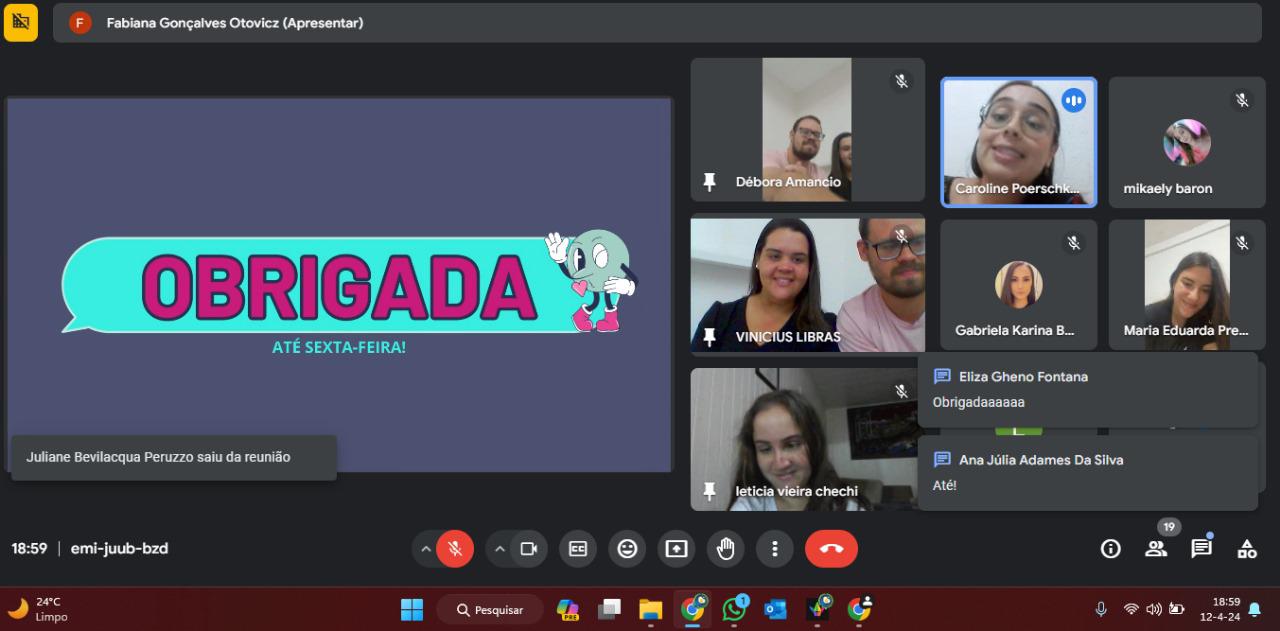Click the present screen icon
This screenshot has width=1280, height=631.
pos(676,548)
